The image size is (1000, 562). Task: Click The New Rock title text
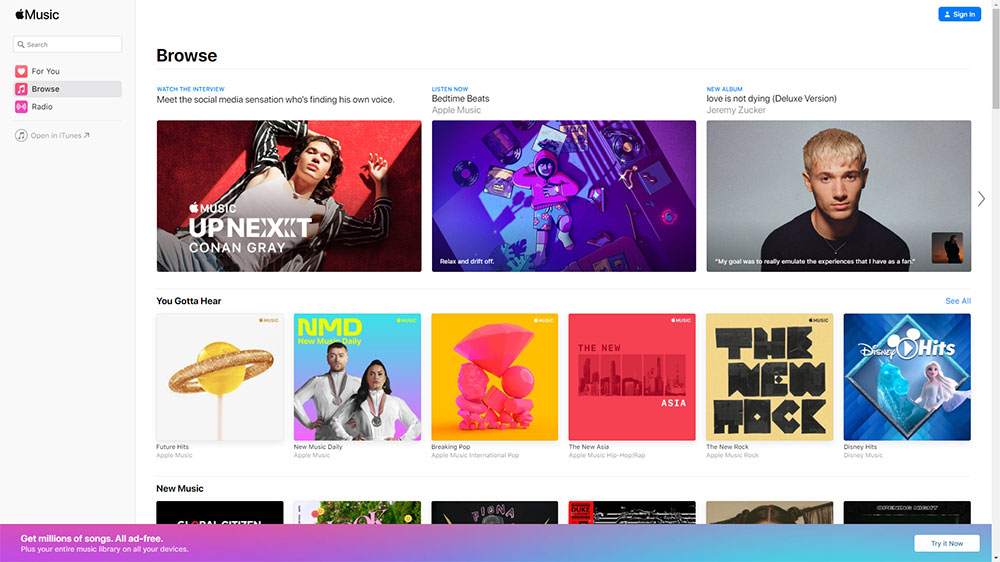728,447
